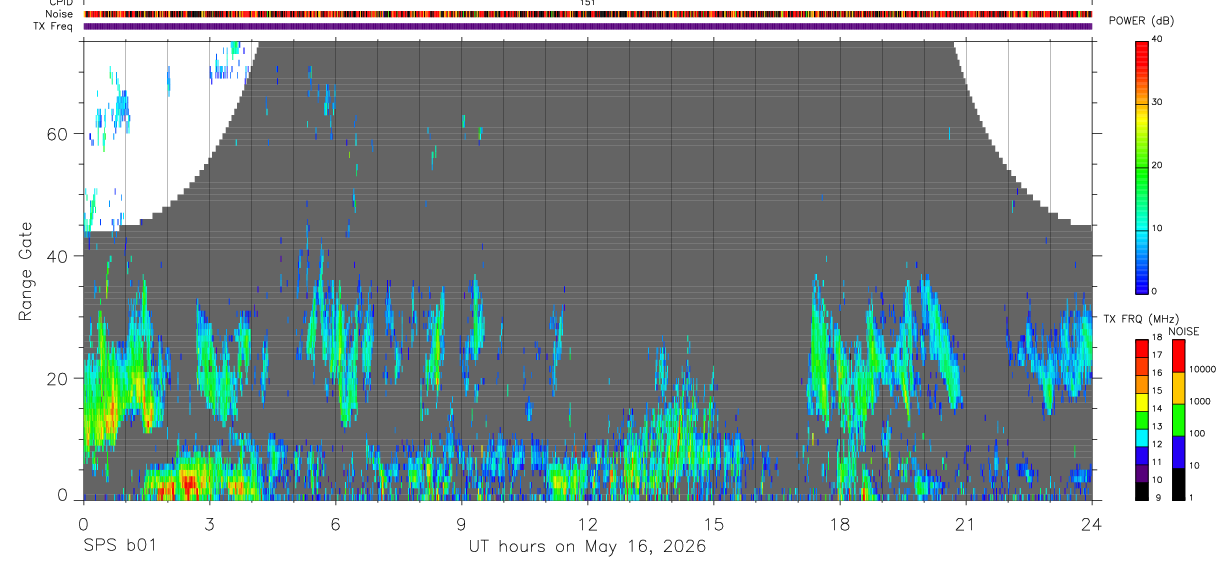Click the 24 UT hour tick label
The image size is (1228, 567).
pos(1092,523)
